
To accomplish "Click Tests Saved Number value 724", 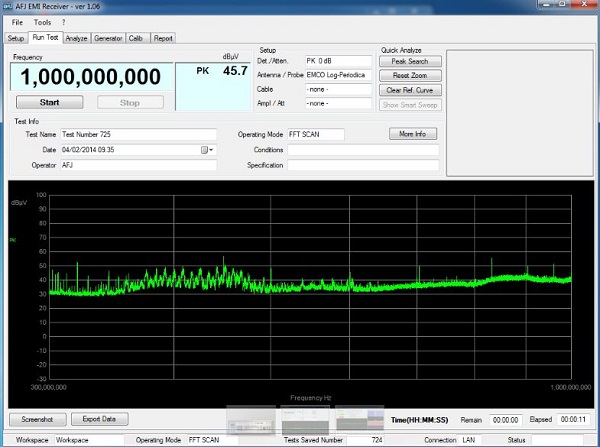I will pos(365,440).
